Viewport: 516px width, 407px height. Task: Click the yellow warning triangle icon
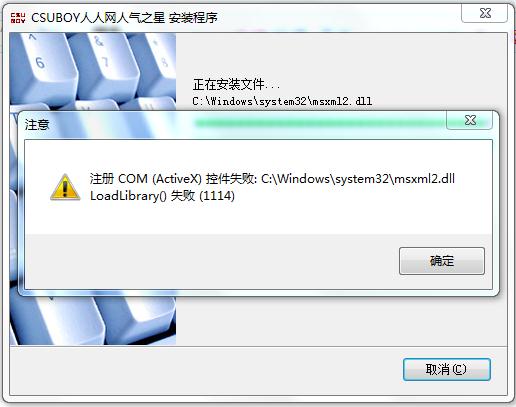[65, 187]
